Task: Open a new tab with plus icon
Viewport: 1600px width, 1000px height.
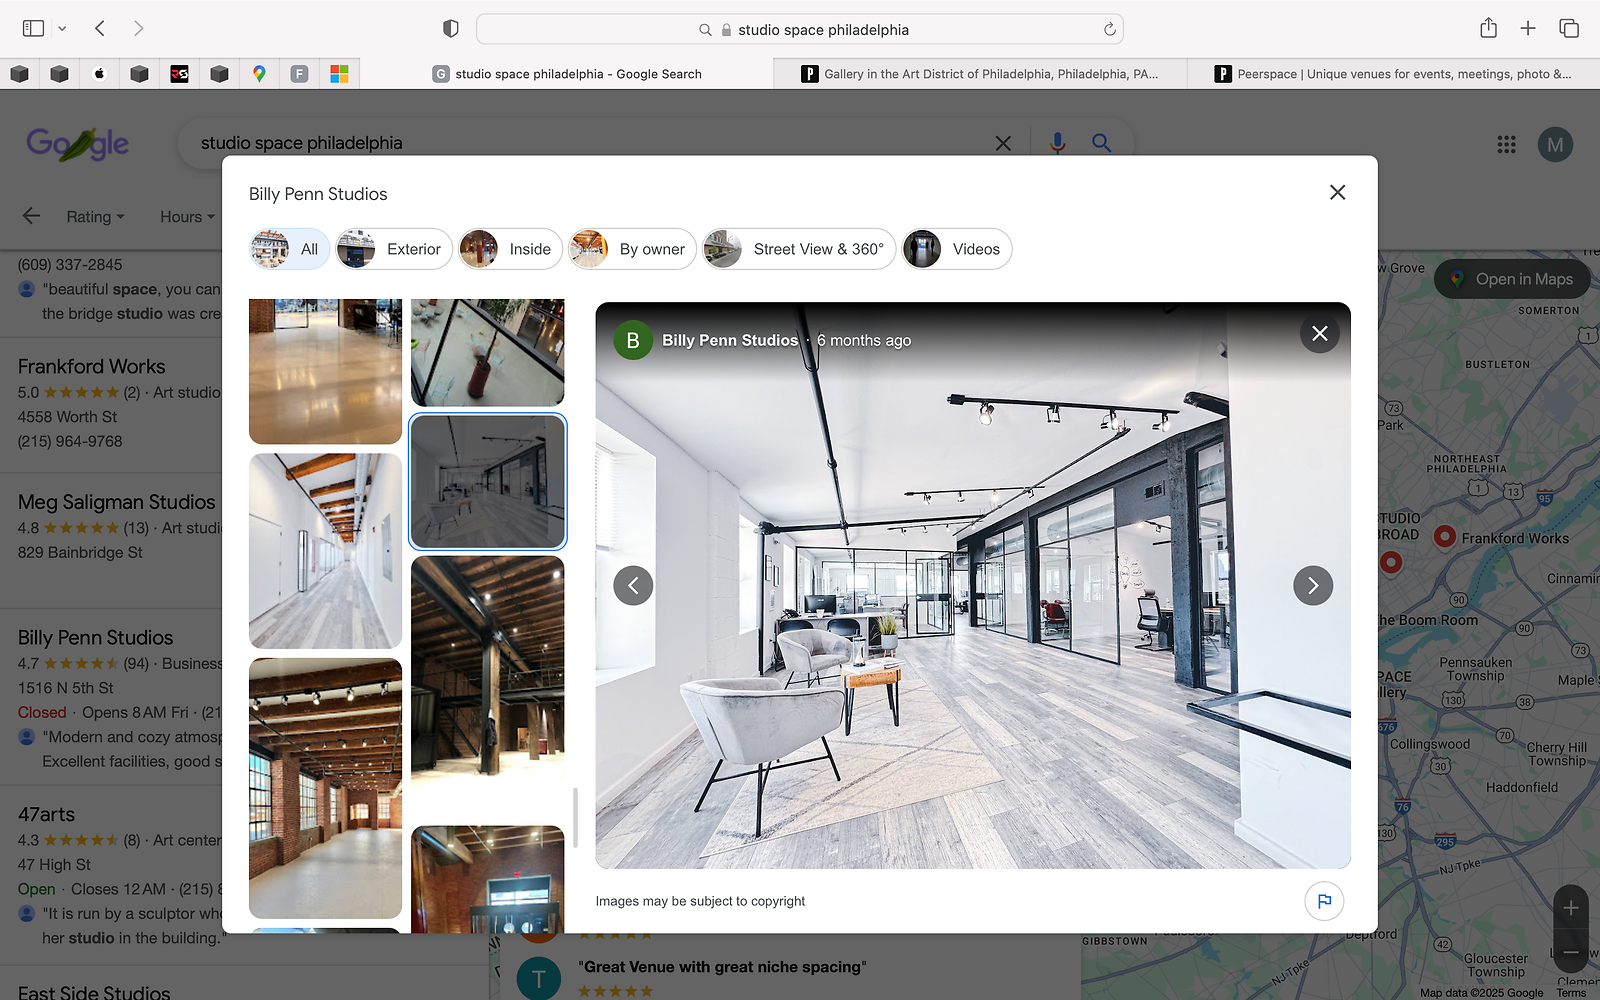Action: (x=1527, y=29)
